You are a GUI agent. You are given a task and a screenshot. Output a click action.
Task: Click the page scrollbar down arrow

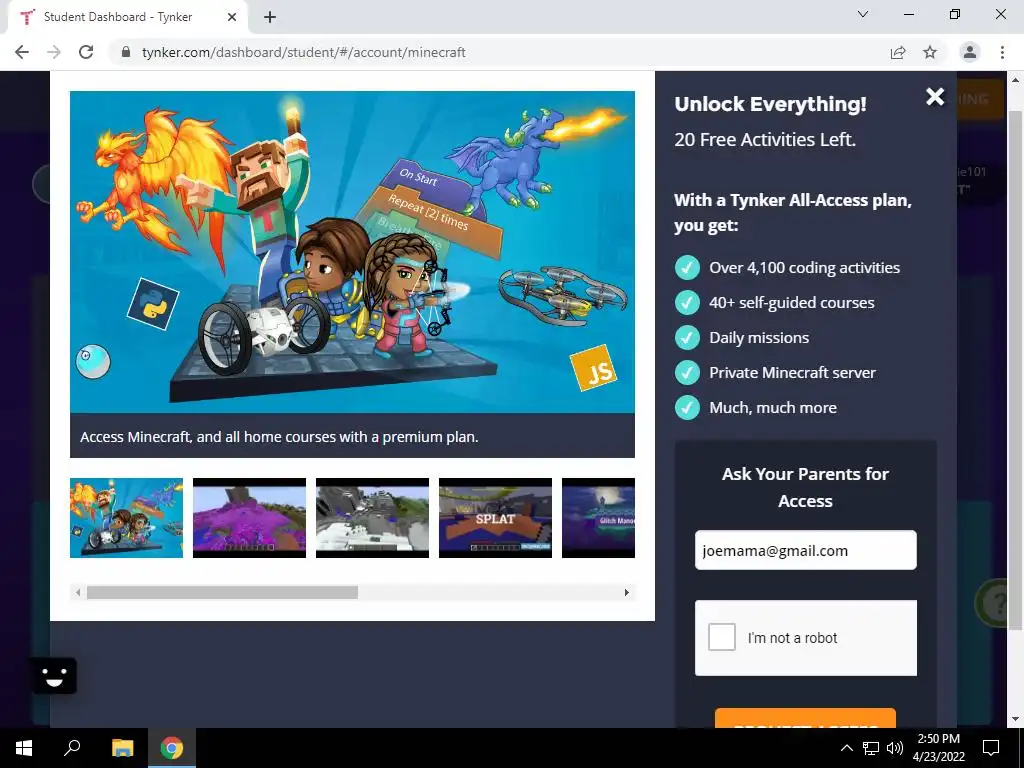pos(1015,720)
